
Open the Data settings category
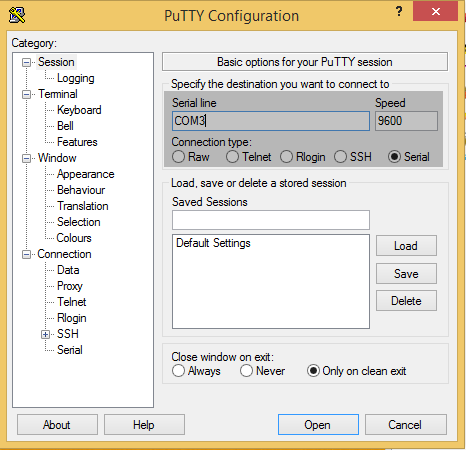pos(68,270)
